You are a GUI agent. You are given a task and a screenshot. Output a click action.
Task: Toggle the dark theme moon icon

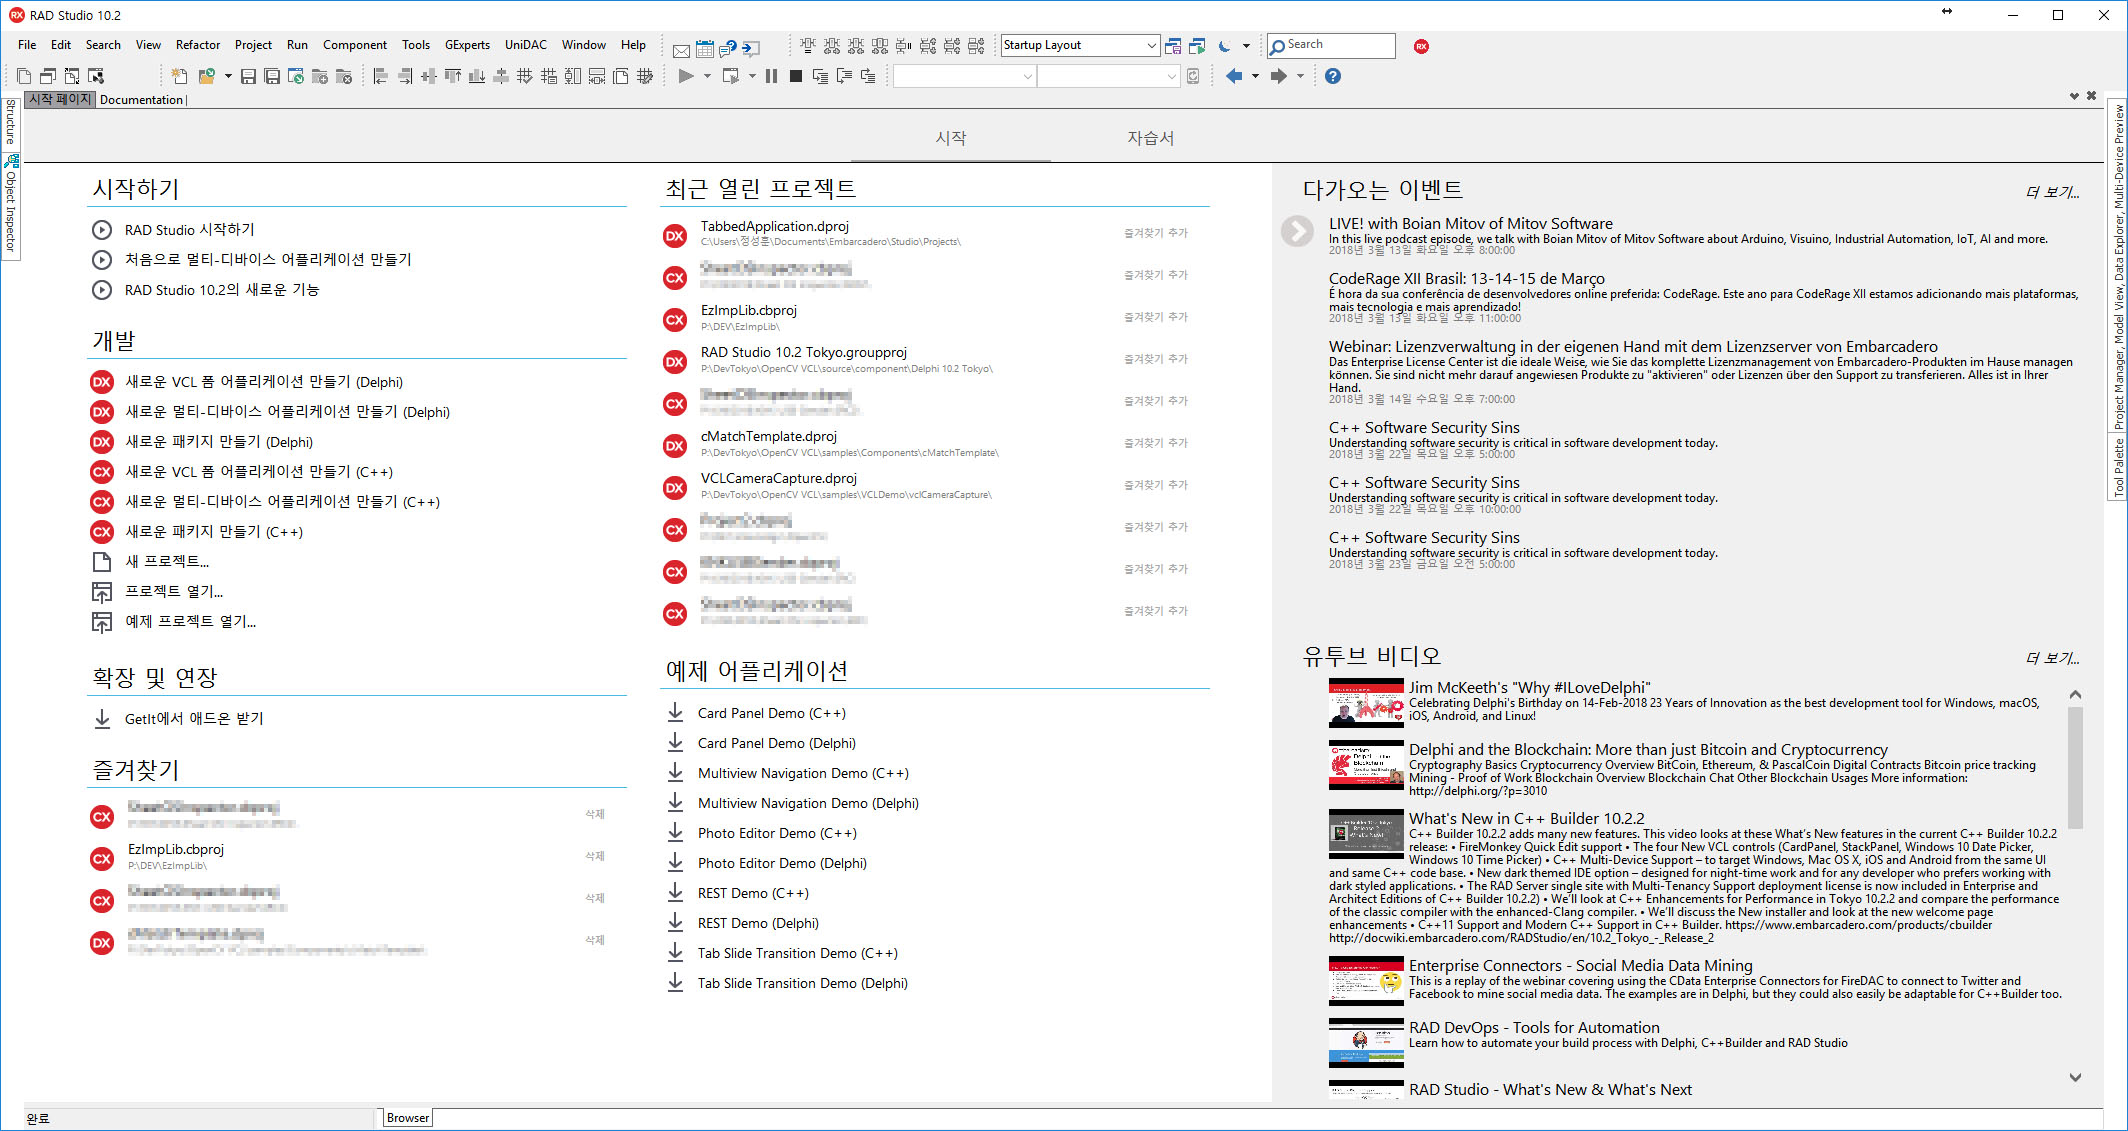pos(1224,46)
